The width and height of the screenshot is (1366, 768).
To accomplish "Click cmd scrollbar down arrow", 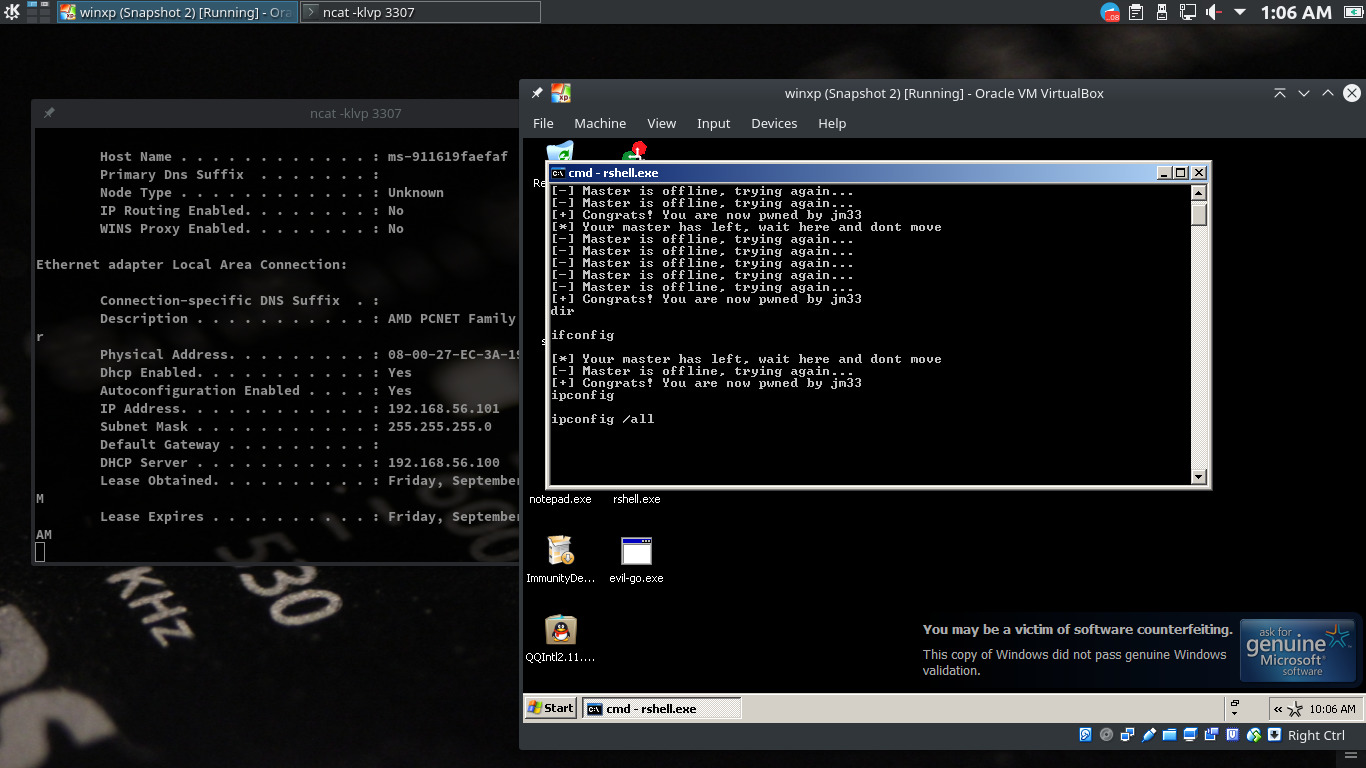I will click(1199, 477).
